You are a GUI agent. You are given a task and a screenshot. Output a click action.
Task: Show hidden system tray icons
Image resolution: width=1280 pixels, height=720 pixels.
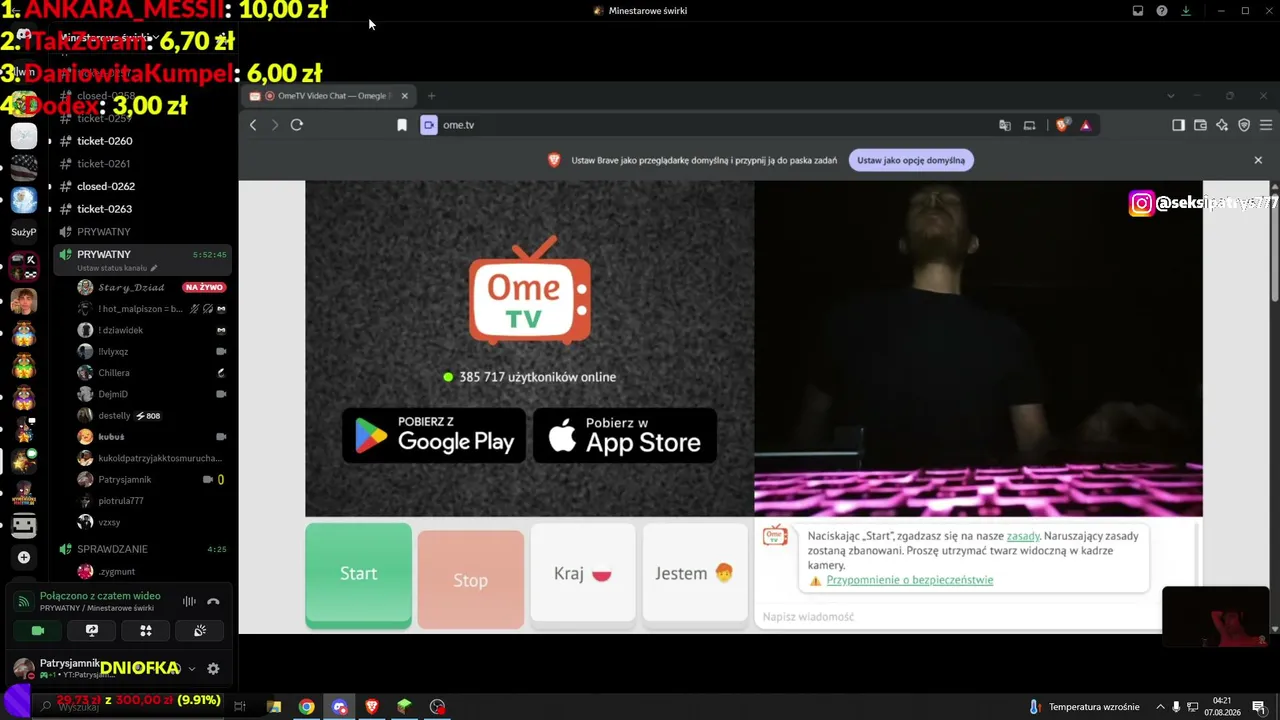click(1160, 707)
